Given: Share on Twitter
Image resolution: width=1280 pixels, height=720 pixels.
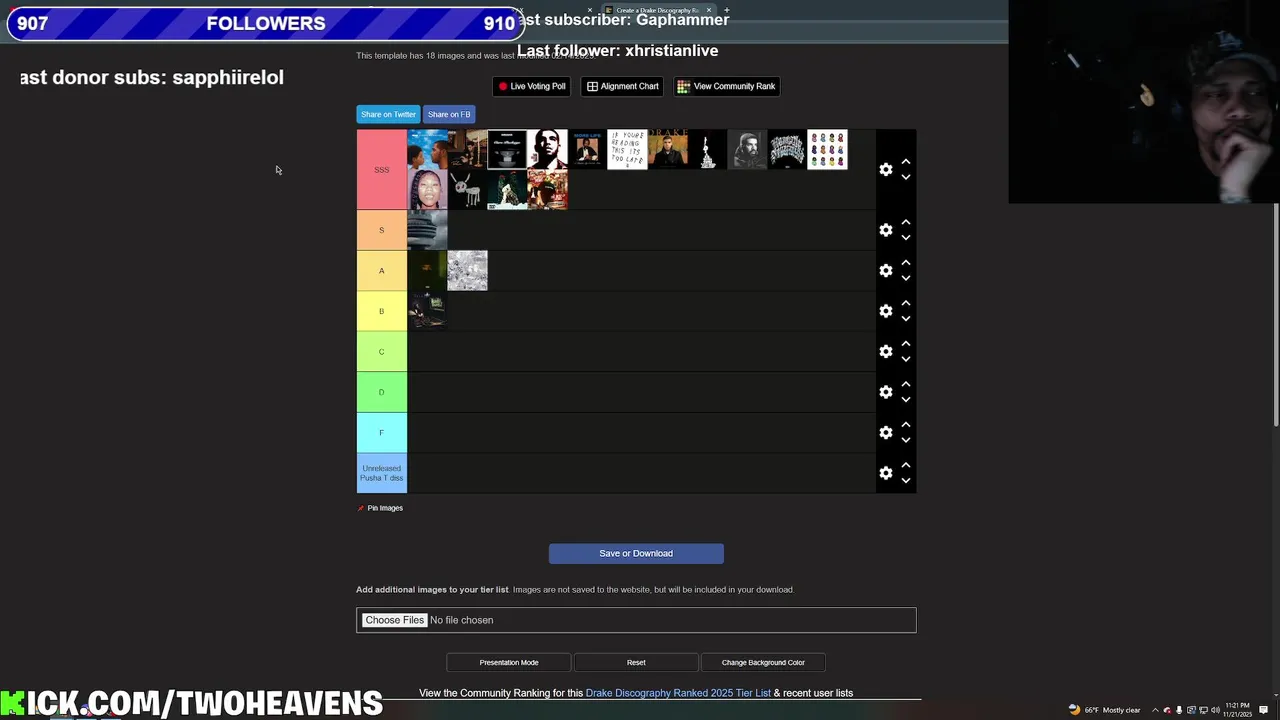Looking at the screenshot, I should [388, 114].
